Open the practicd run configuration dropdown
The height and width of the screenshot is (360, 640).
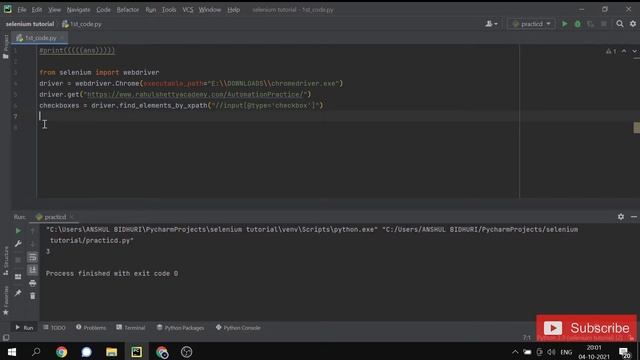(531, 24)
